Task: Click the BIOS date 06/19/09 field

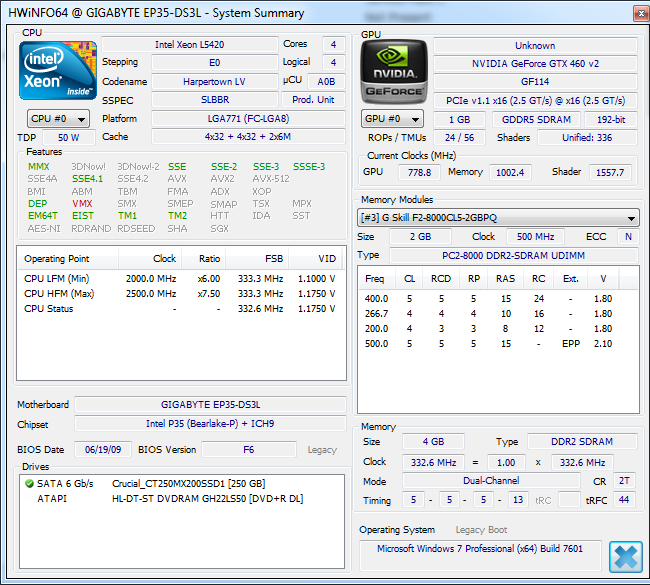Action: pyautogui.click(x=103, y=449)
